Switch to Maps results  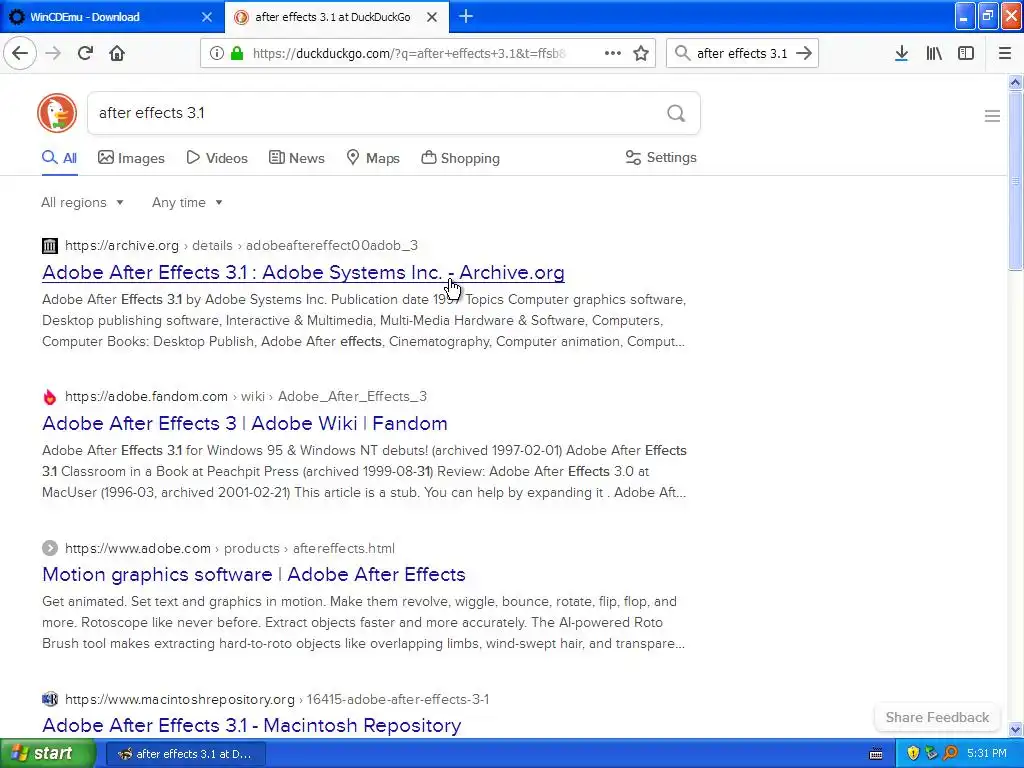pyautogui.click(x=373, y=158)
